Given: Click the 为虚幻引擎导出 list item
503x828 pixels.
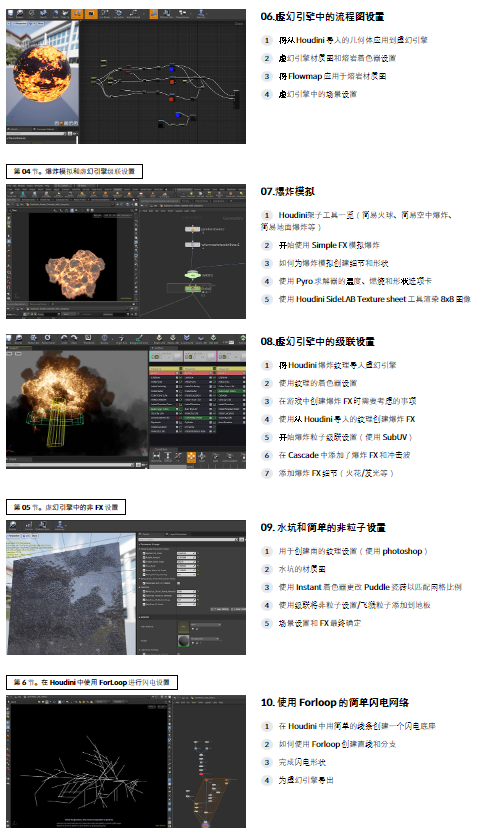Looking at the screenshot, I should click(x=306, y=780).
